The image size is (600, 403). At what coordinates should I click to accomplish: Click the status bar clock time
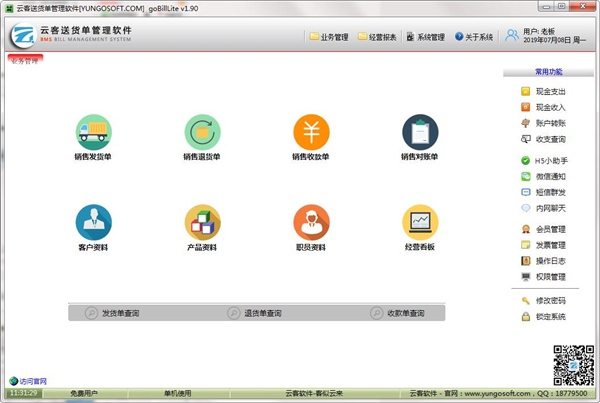pos(23,393)
